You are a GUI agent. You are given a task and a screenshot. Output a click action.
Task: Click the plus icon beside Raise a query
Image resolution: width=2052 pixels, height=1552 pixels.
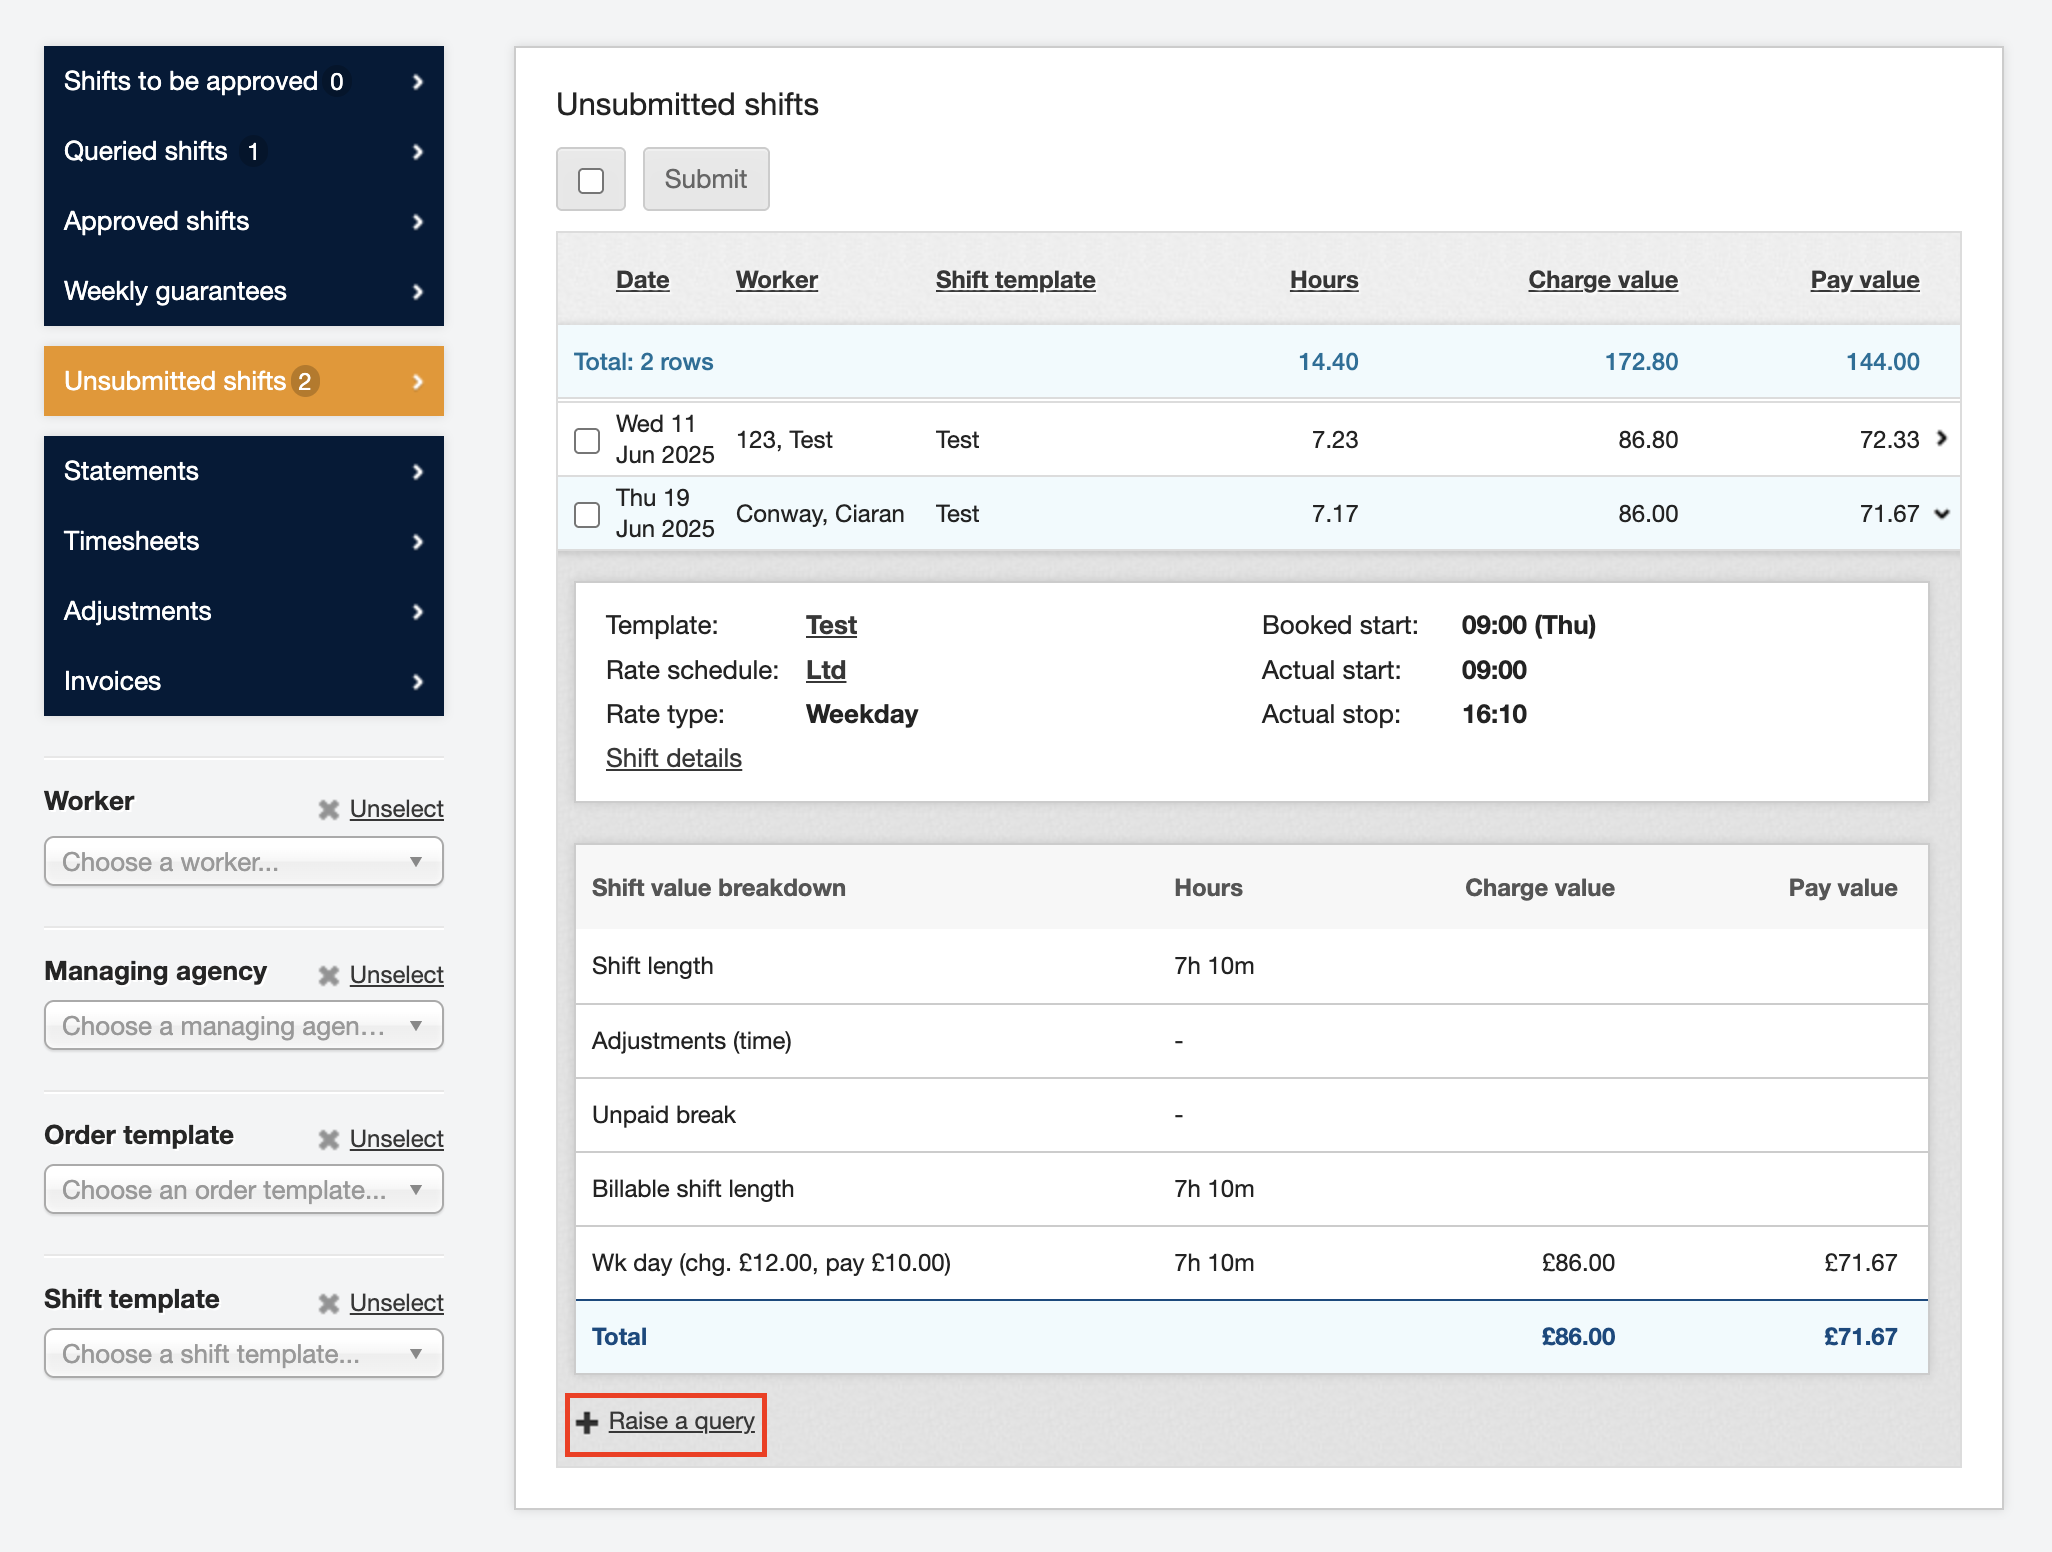(587, 1422)
